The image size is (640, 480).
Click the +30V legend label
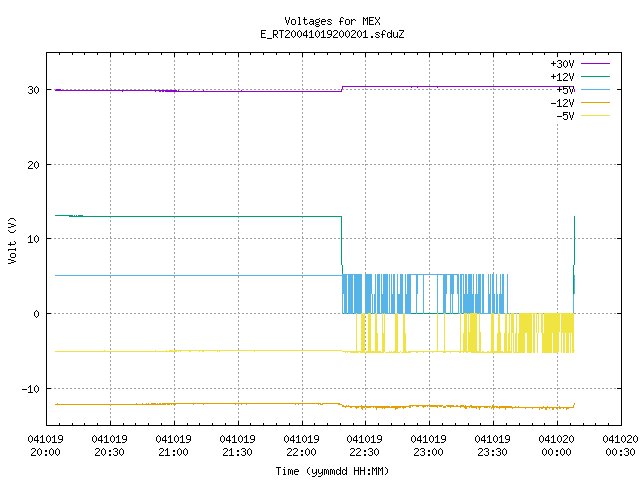562,64
